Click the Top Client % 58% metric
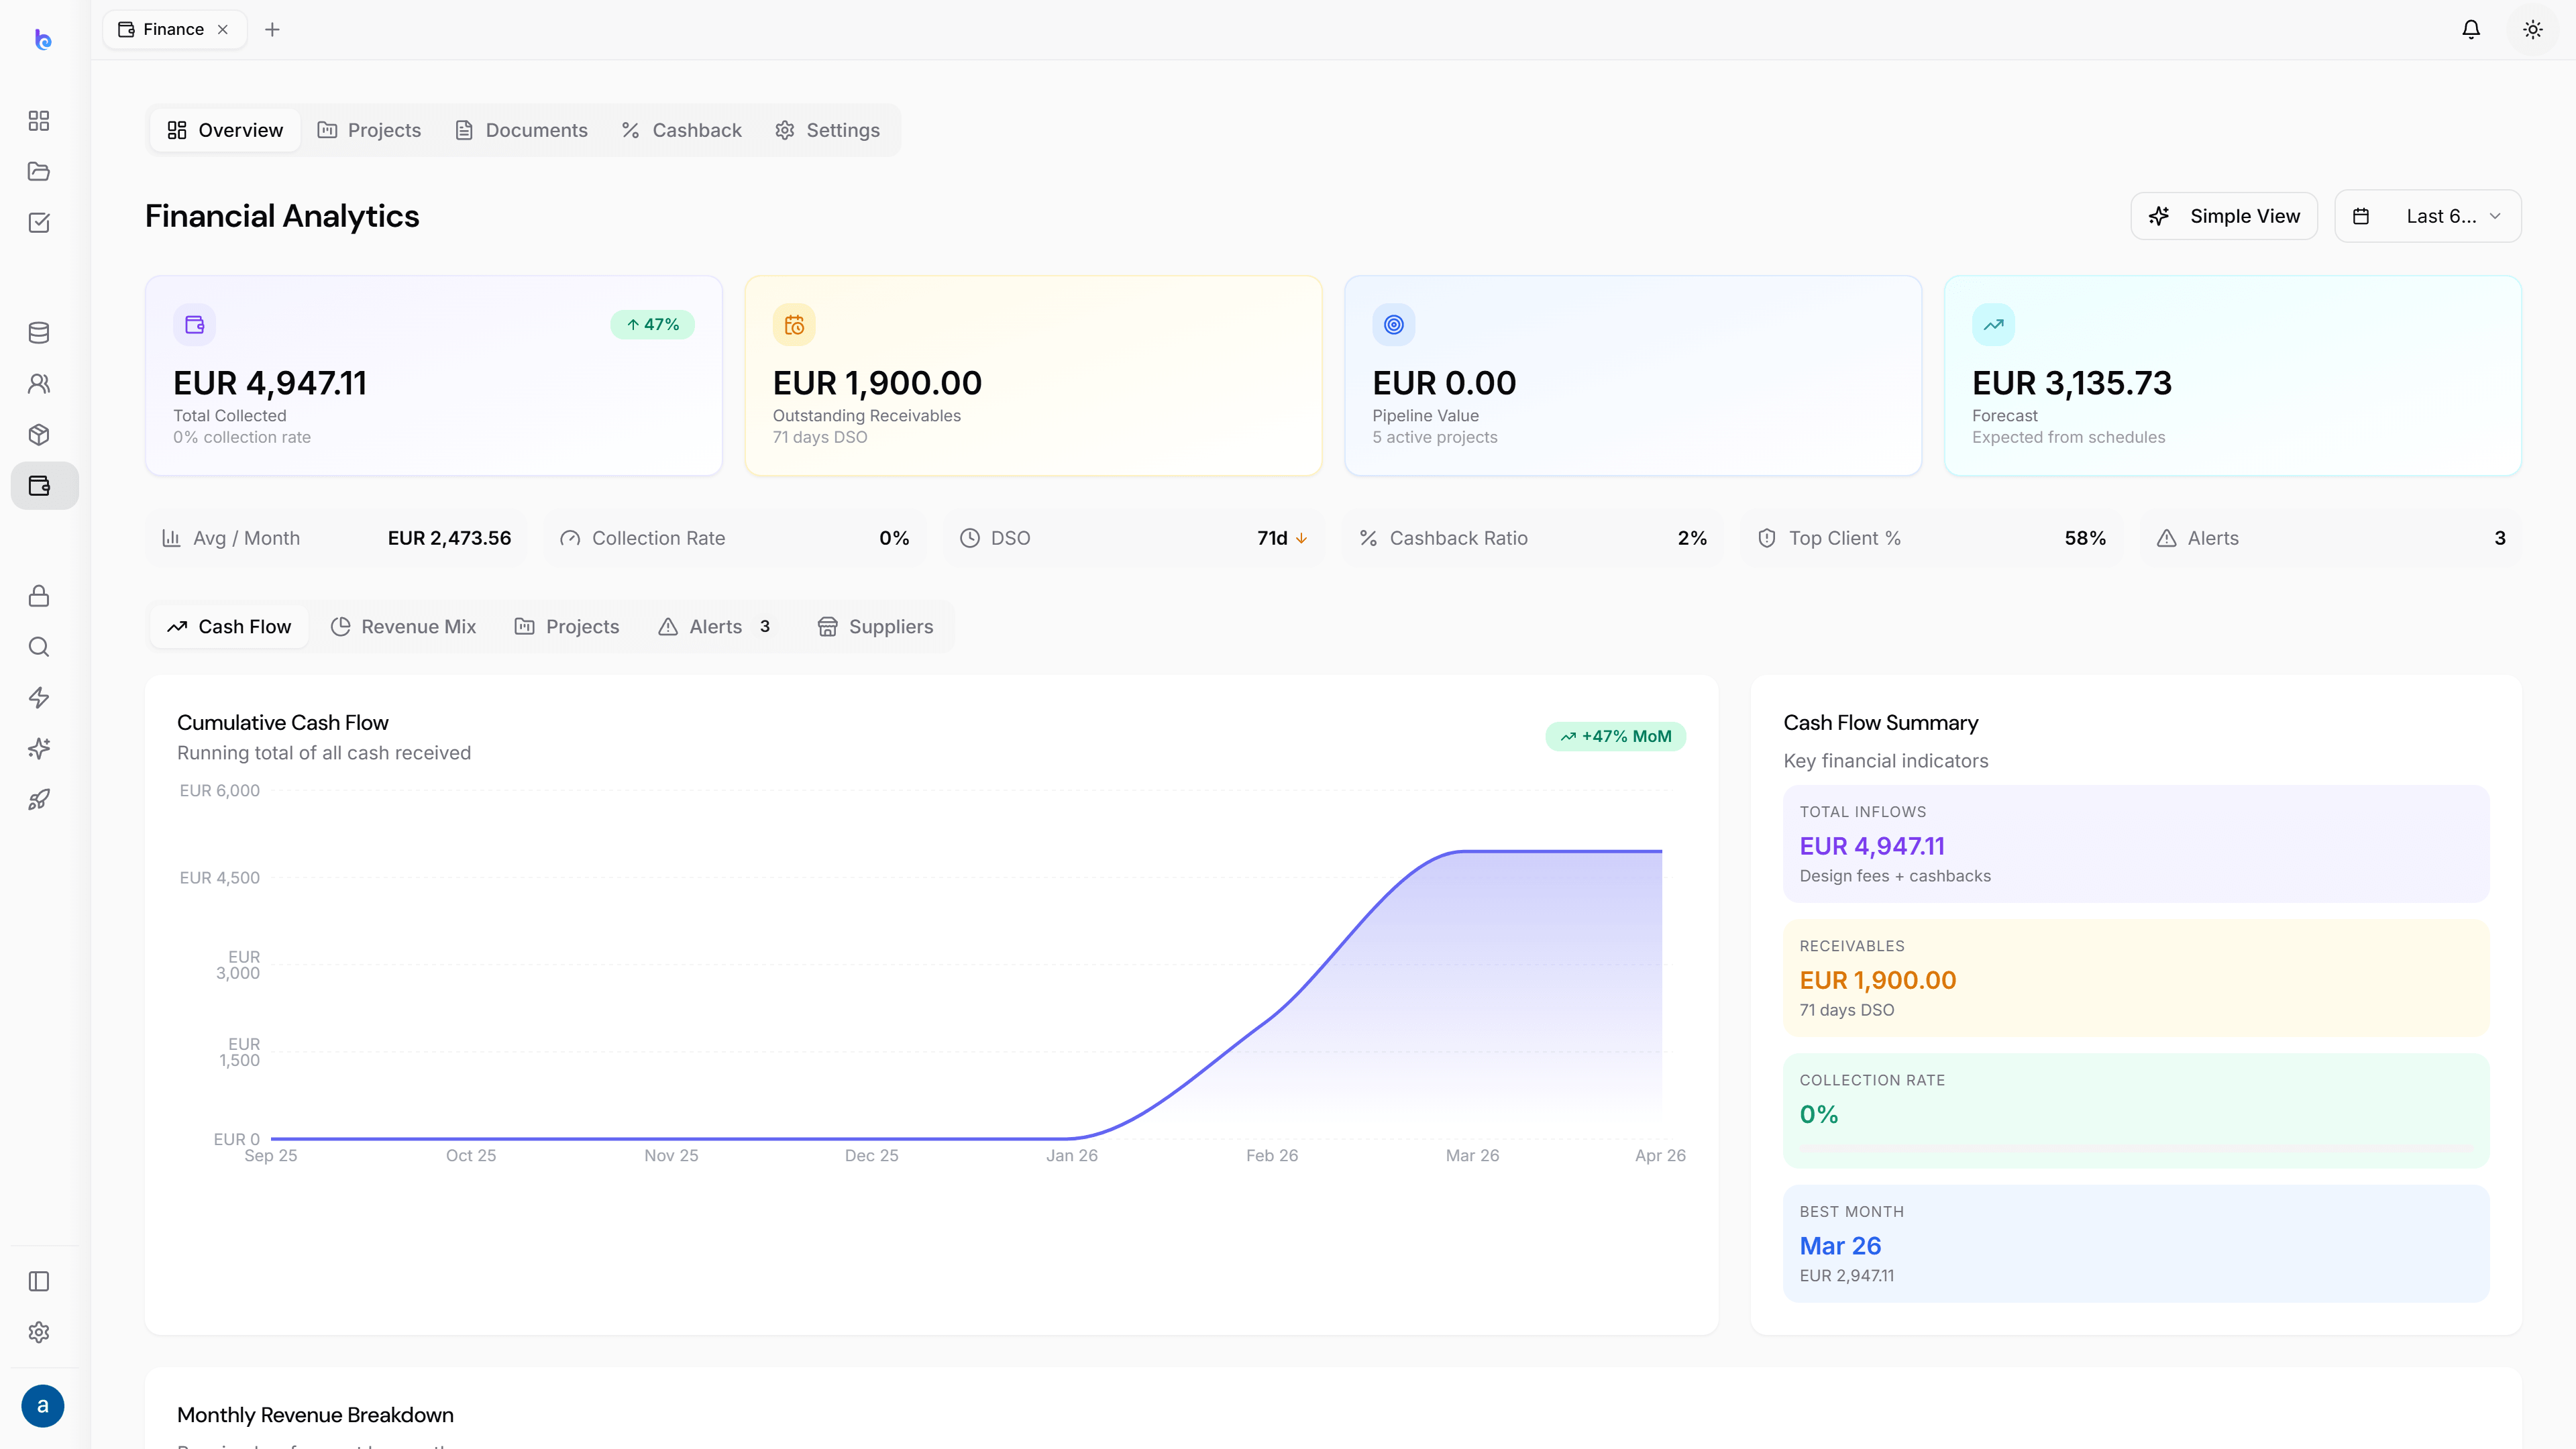Screen dimensions: 2576x1449 [1932, 538]
